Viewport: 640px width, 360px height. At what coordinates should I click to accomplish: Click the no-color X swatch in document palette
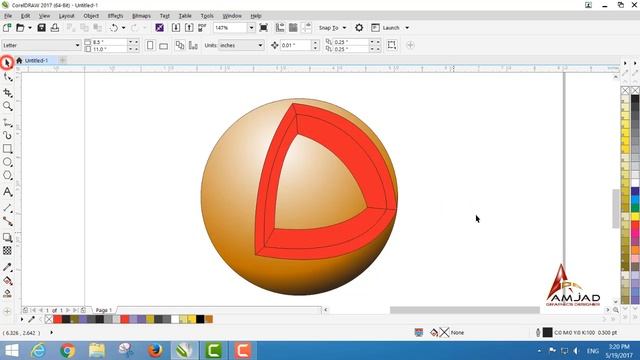click(x=49, y=319)
